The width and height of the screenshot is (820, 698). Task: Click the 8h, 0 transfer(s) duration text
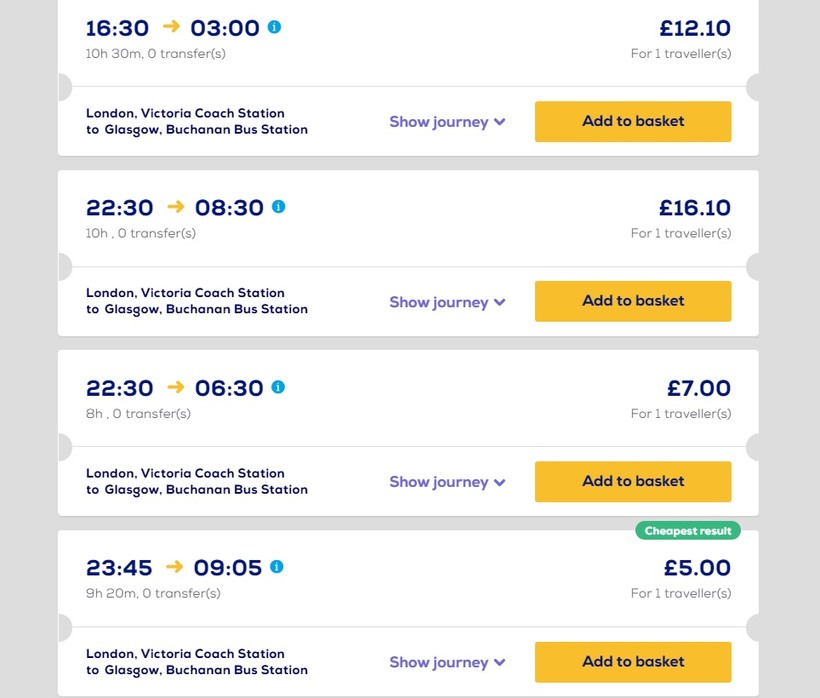(138, 413)
